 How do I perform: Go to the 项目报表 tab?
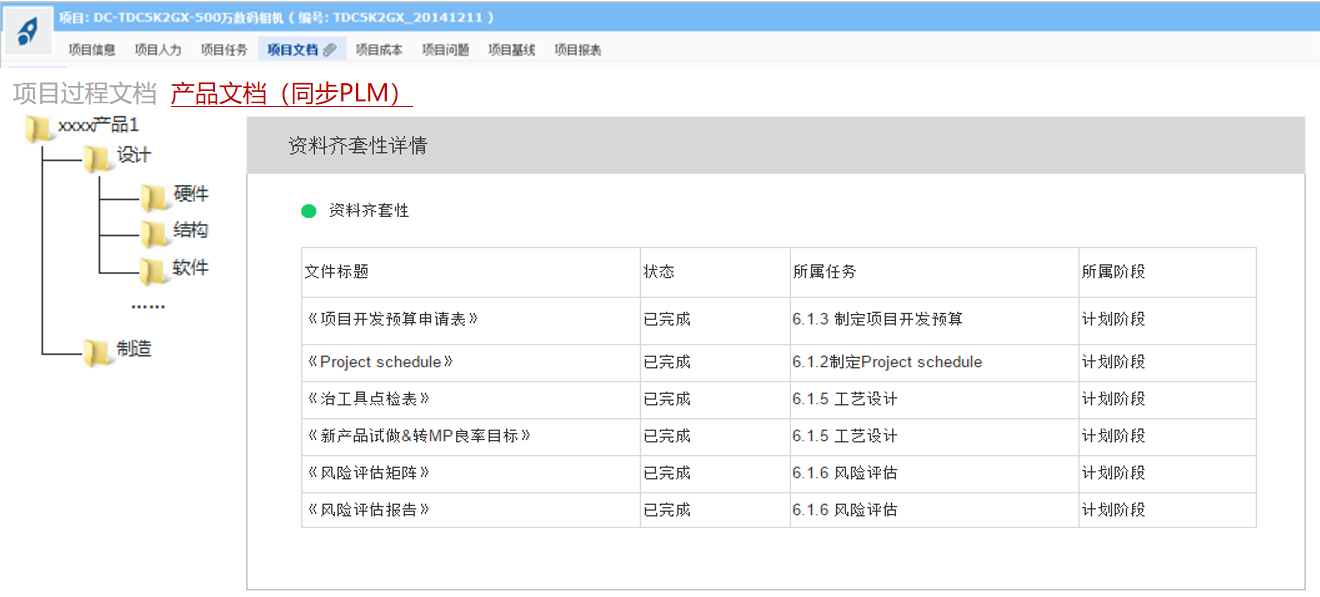pos(578,50)
